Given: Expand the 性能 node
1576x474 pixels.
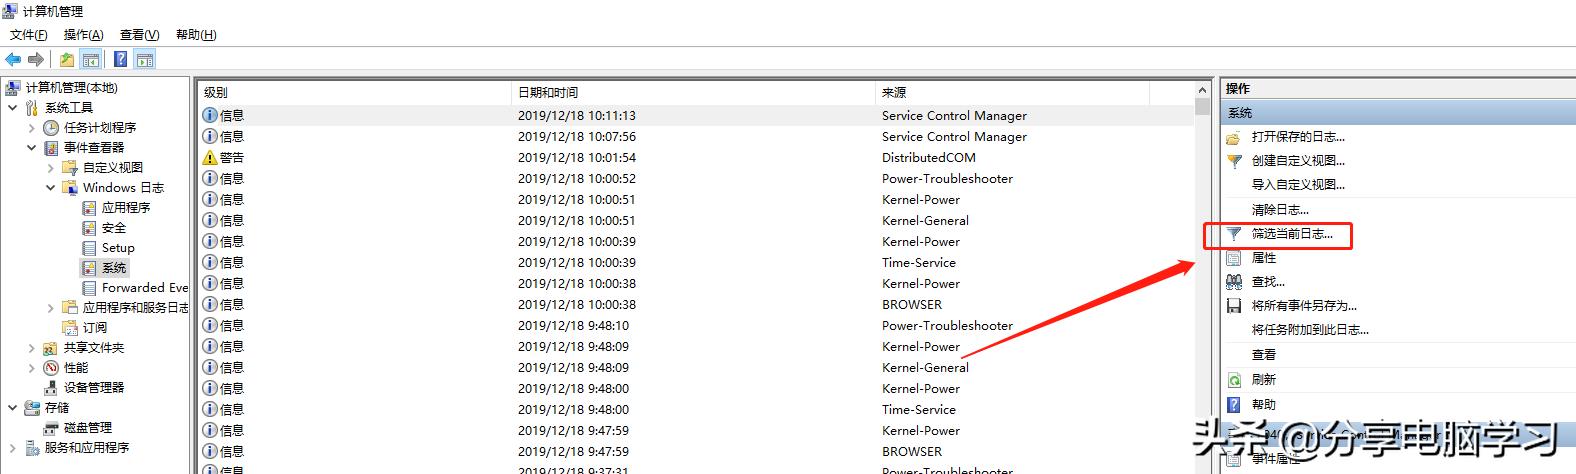Looking at the screenshot, I should [x=31, y=368].
